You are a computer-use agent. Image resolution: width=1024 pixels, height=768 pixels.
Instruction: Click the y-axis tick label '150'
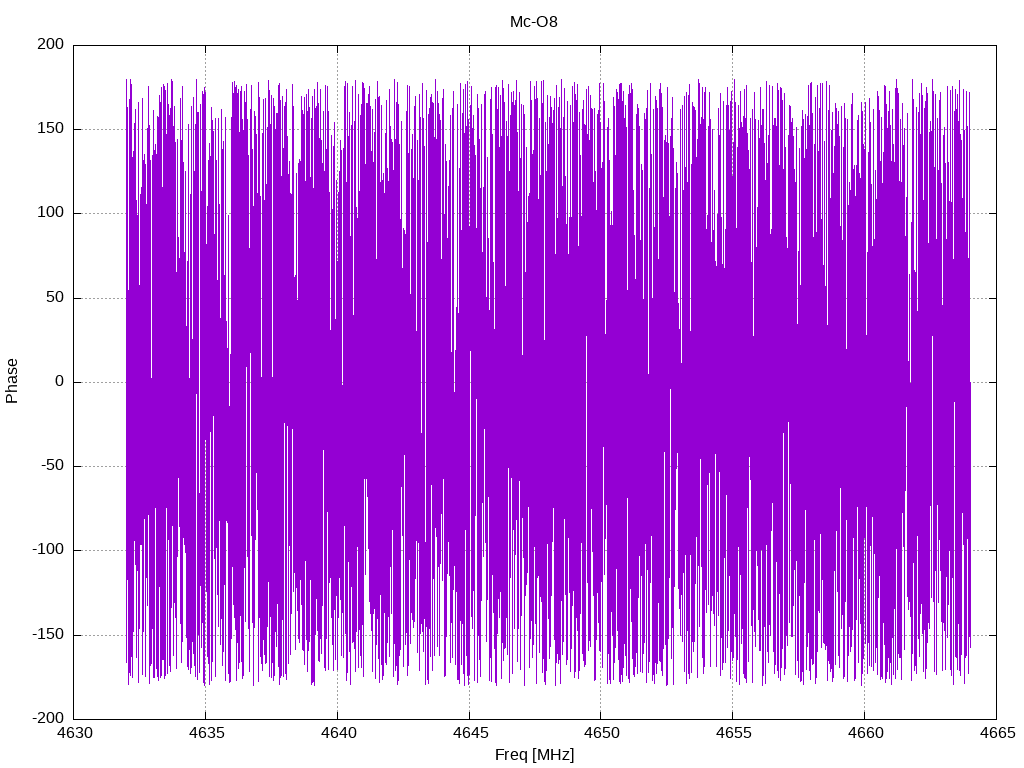(x=51, y=129)
